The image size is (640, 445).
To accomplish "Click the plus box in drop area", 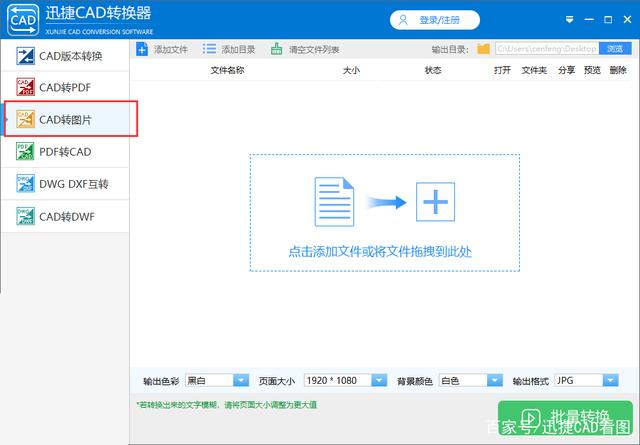I will pyautogui.click(x=435, y=202).
